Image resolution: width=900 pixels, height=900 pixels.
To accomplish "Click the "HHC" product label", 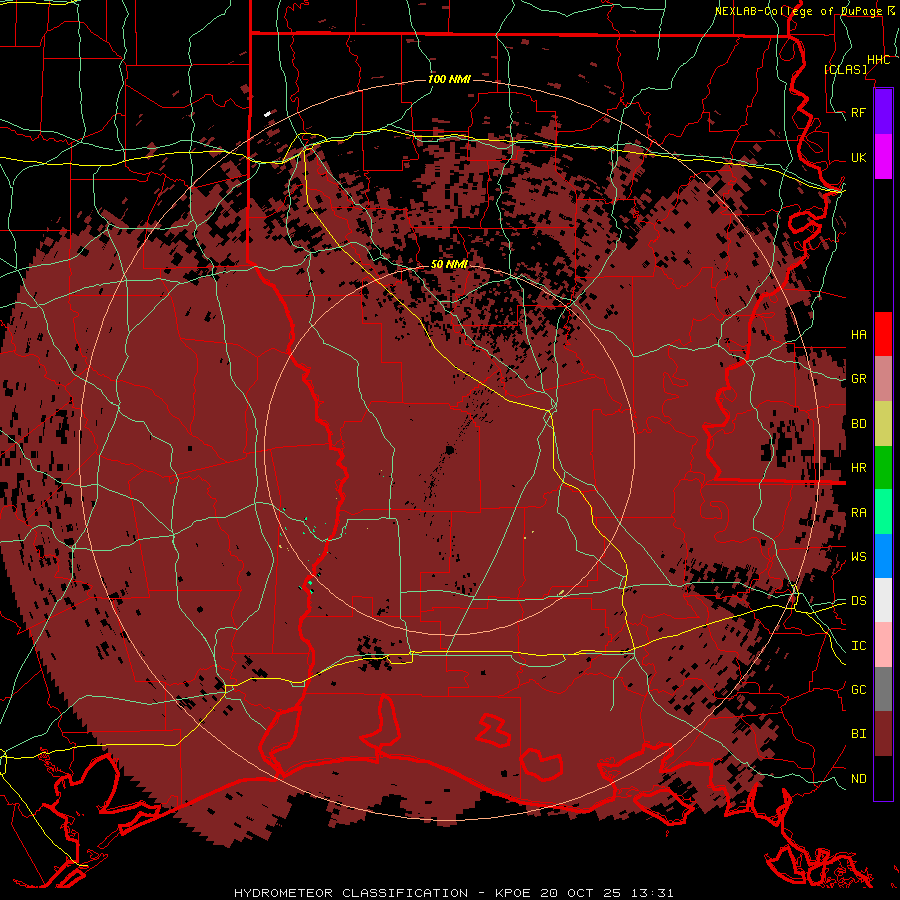I will (x=878, y=60).
